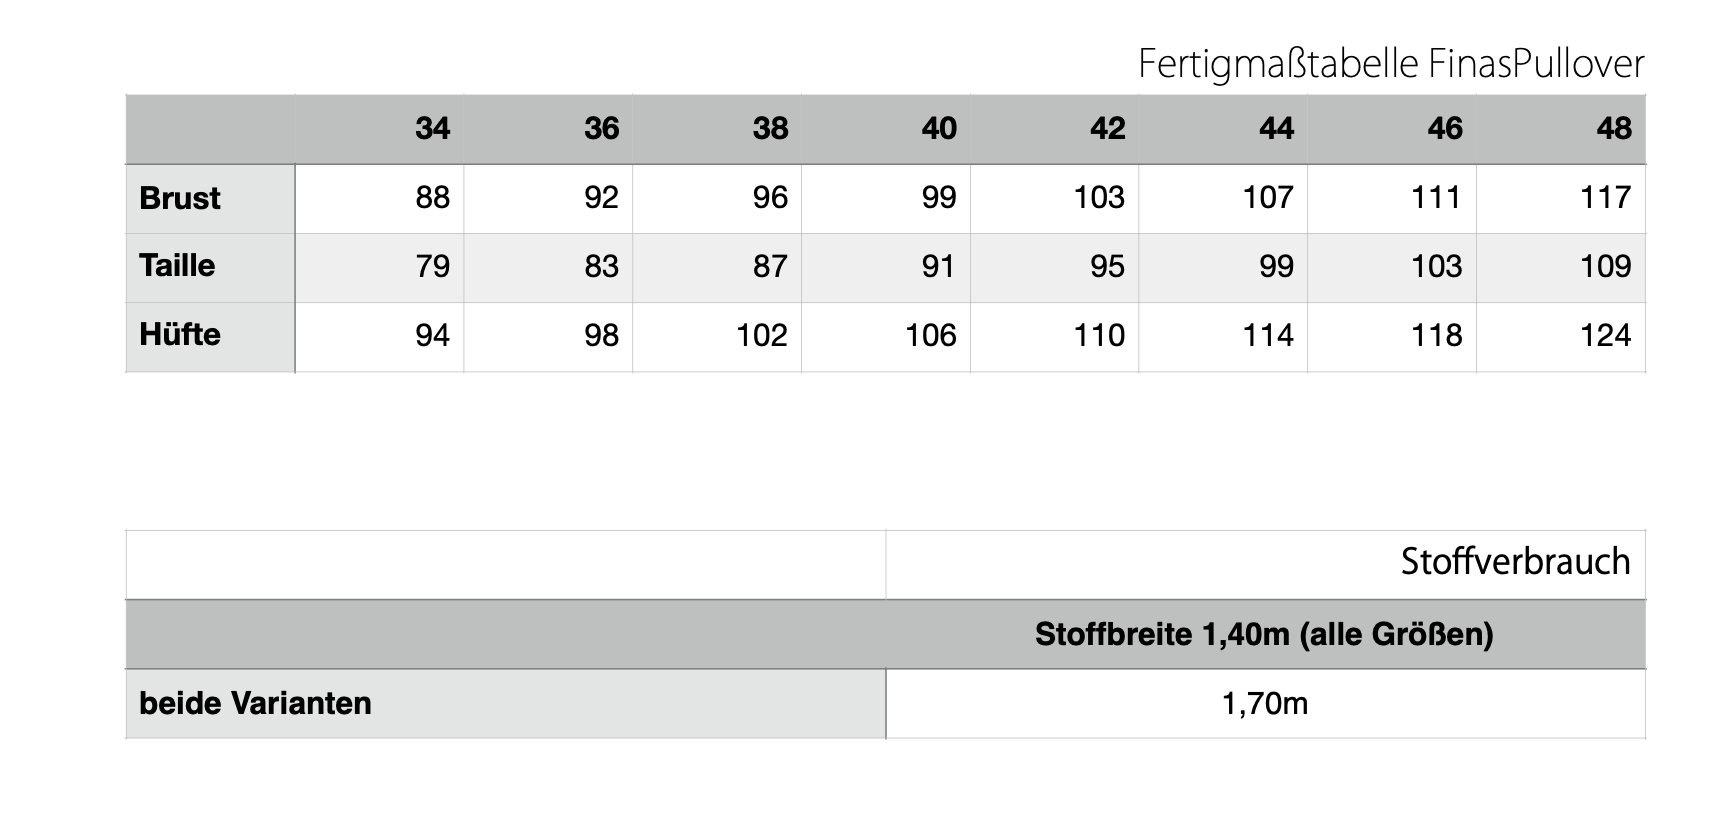Click Brust value 107 for size 44
The width and height of the screenshot is (1736, 816).
point(1267,198)
